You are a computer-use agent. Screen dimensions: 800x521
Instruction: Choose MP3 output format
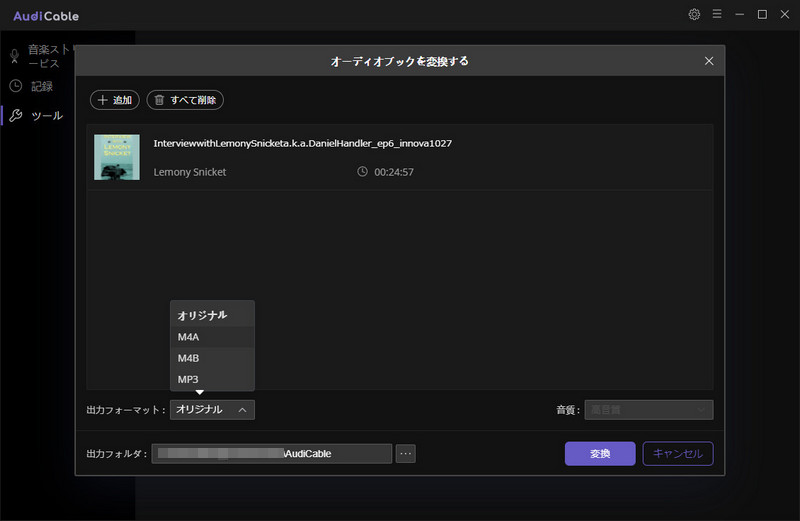[x=212, y=379]
